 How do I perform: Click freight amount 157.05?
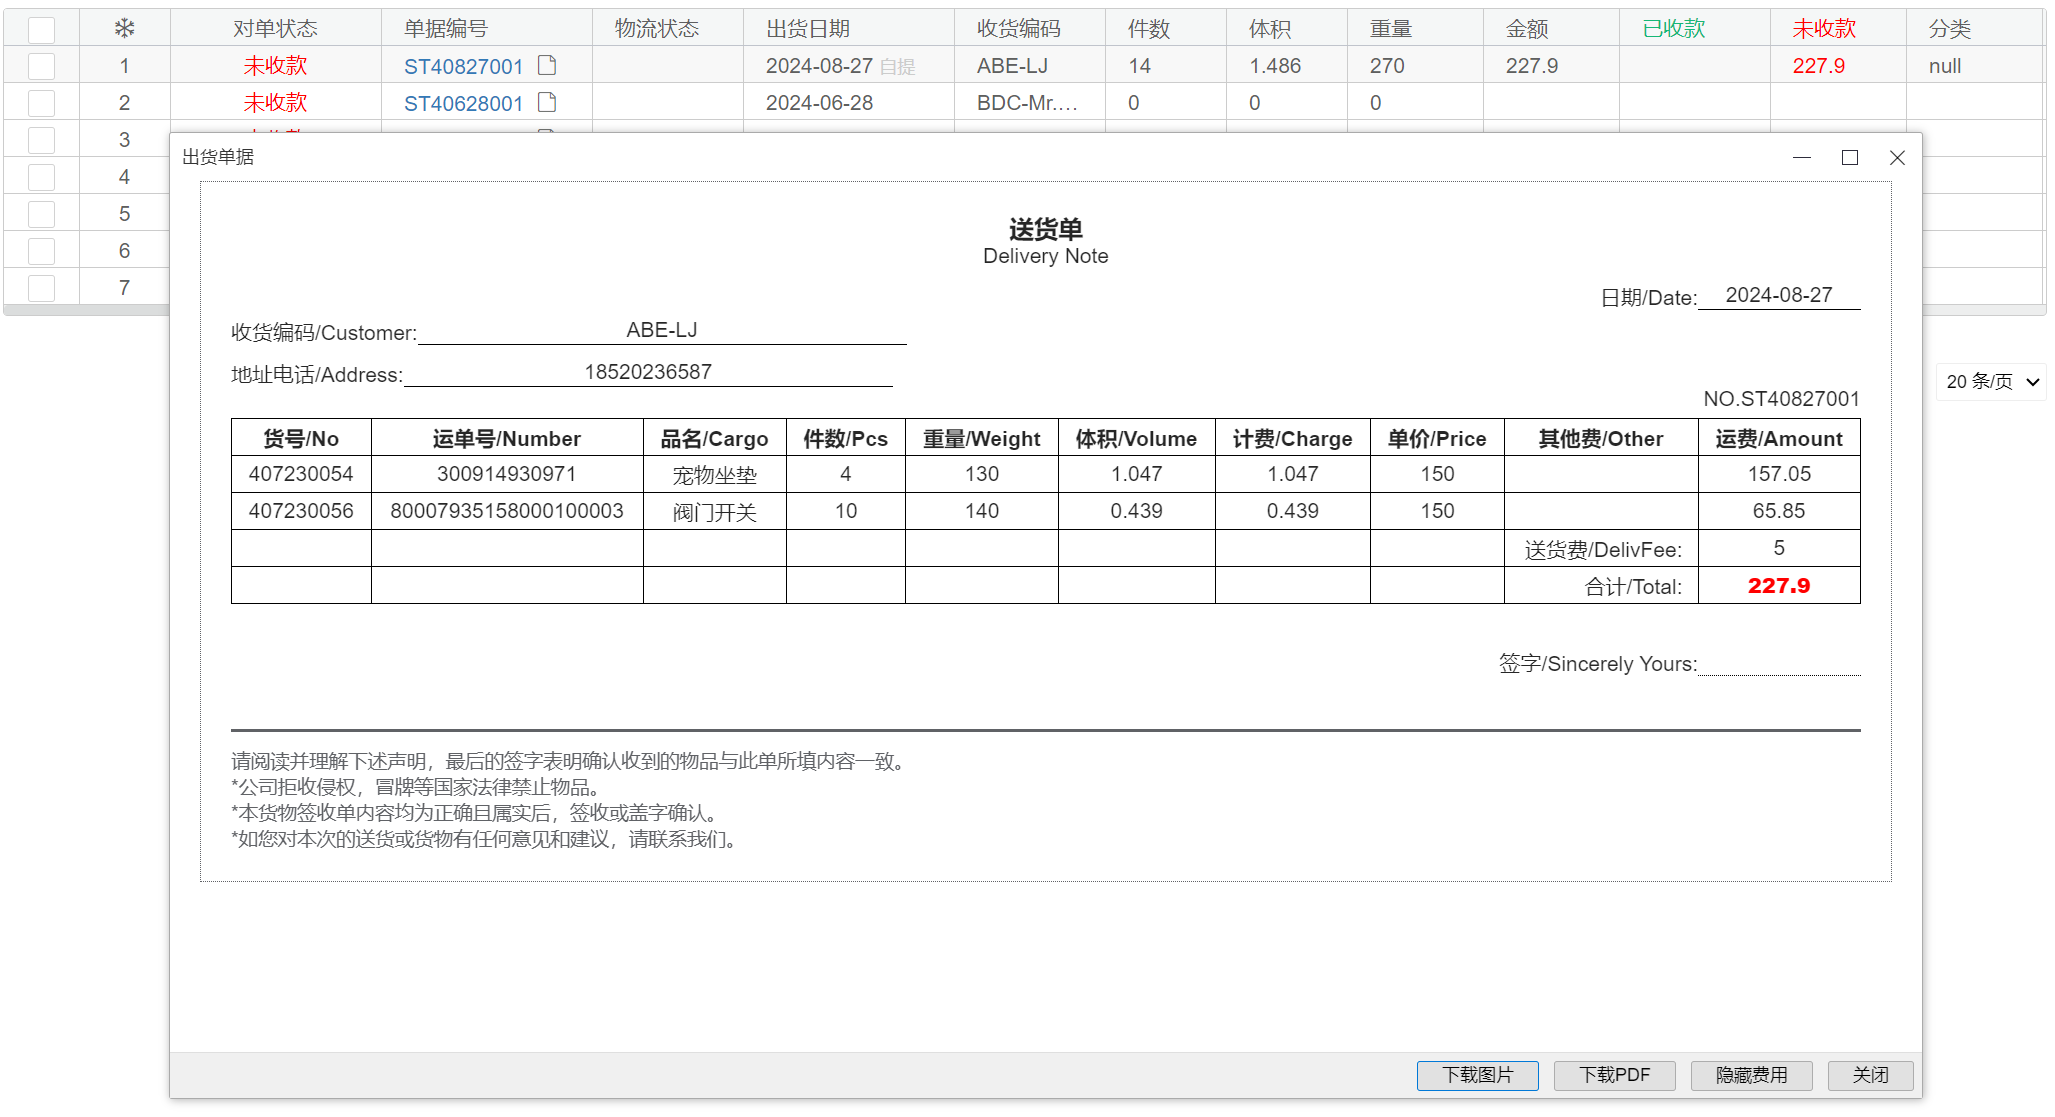coord(1779,474)
